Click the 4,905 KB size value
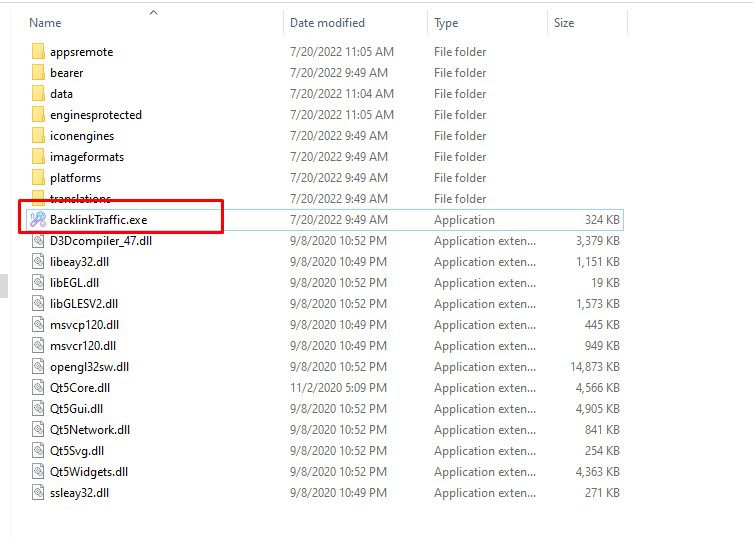753x538 pixels. 598,409
